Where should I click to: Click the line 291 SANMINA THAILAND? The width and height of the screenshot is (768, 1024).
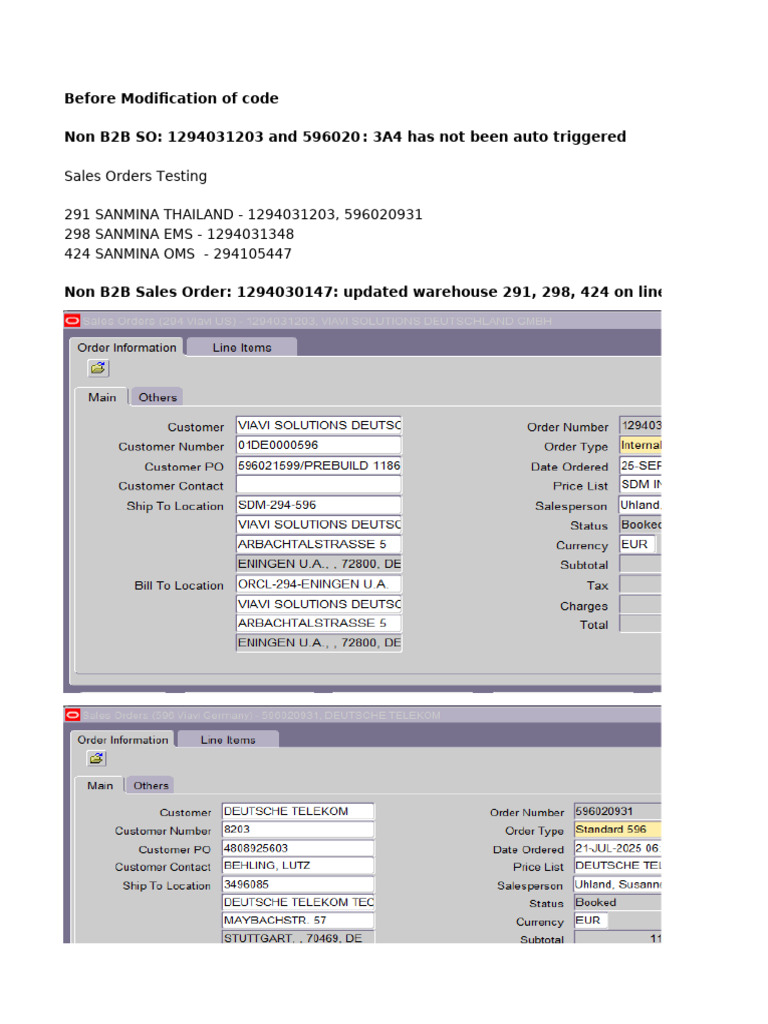coord(243,214)
